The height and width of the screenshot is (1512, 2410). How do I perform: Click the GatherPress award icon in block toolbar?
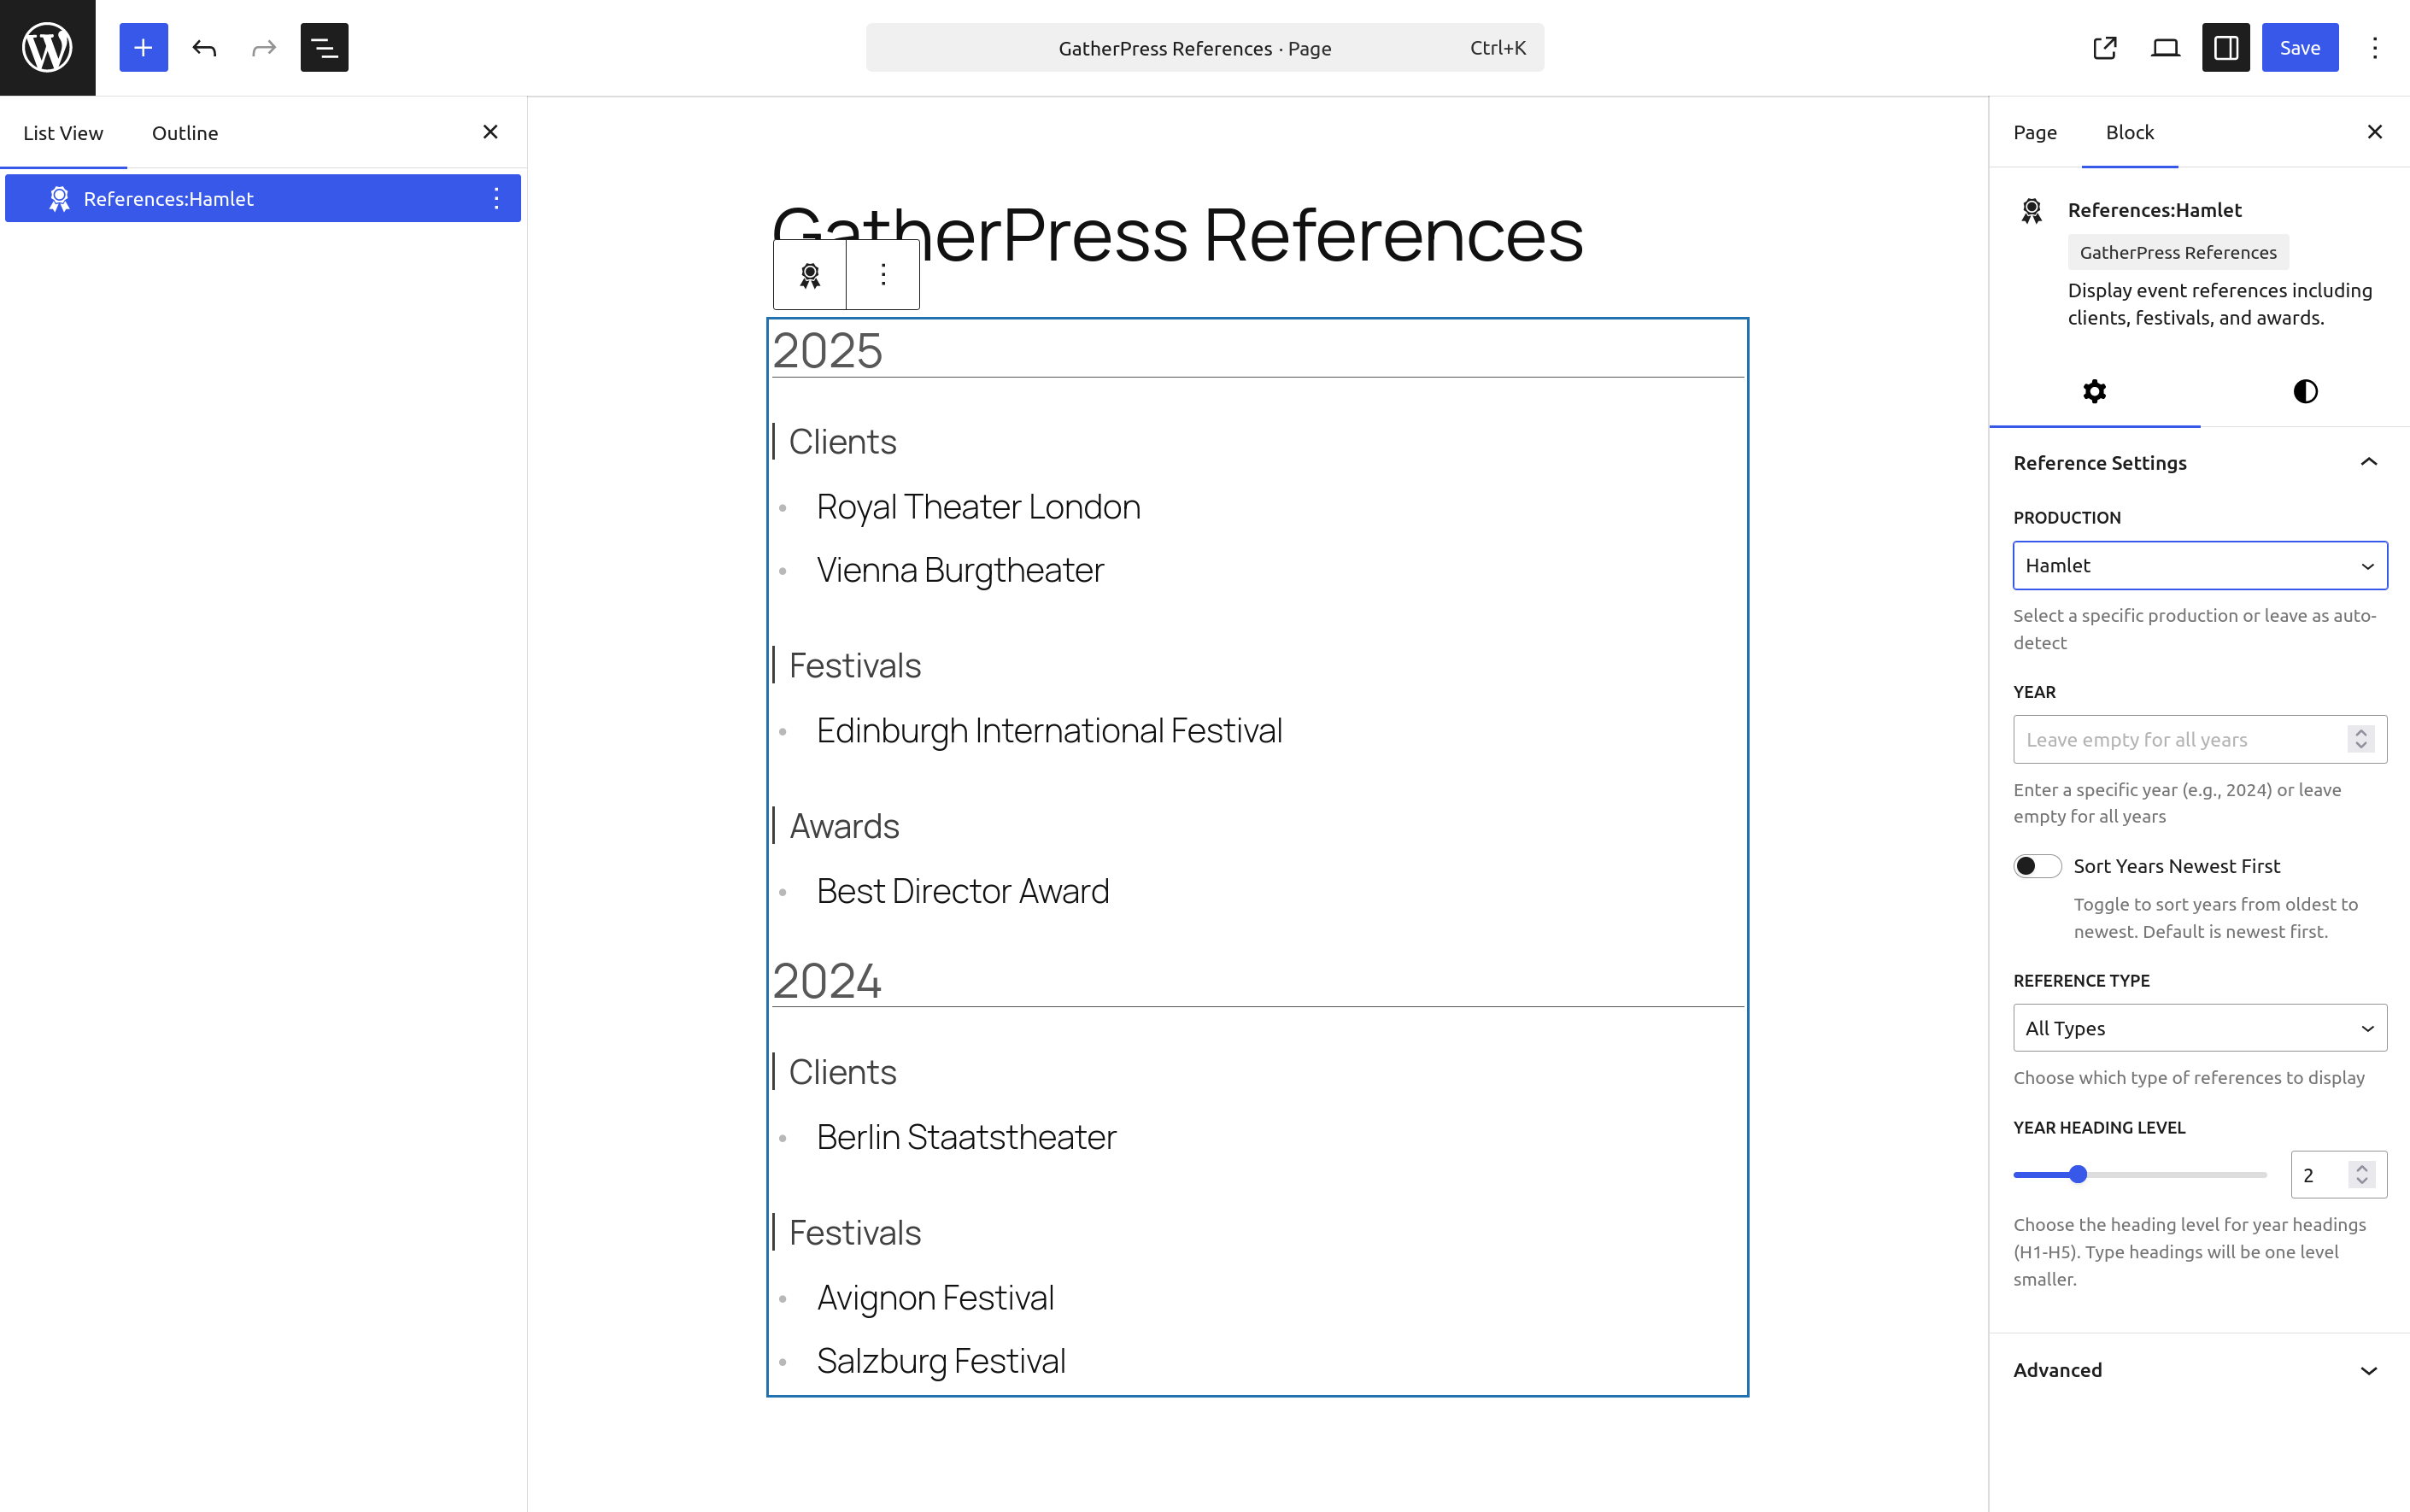click(809, 274)
